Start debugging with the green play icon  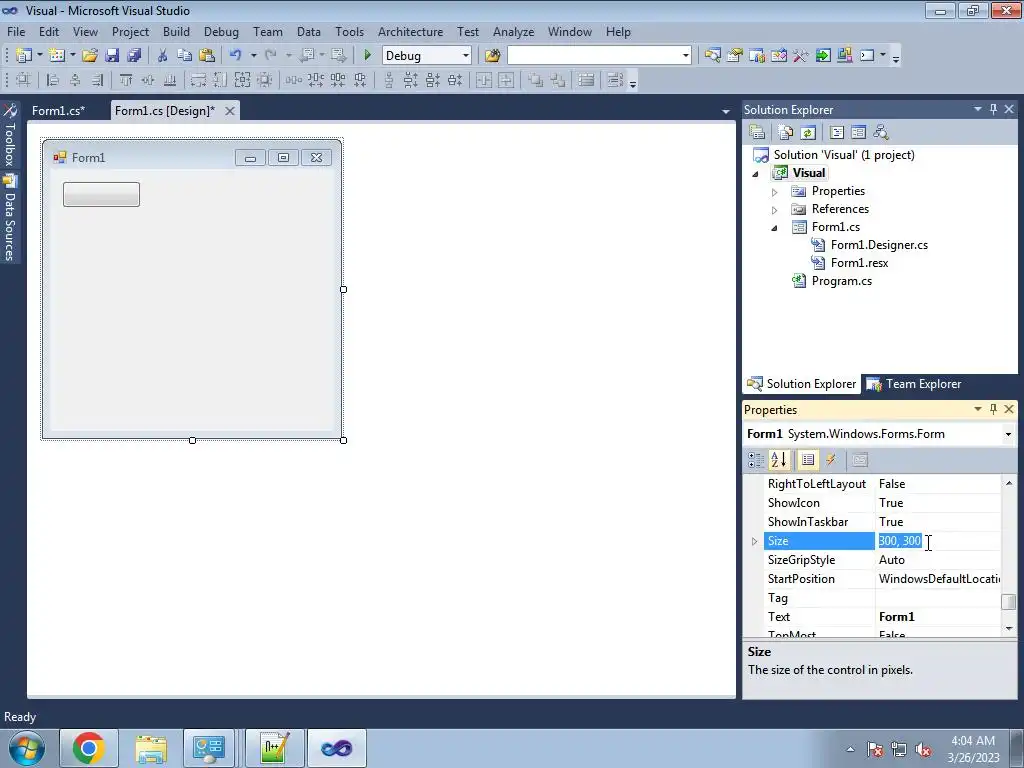pyautogui.click(x=367, y=56)
